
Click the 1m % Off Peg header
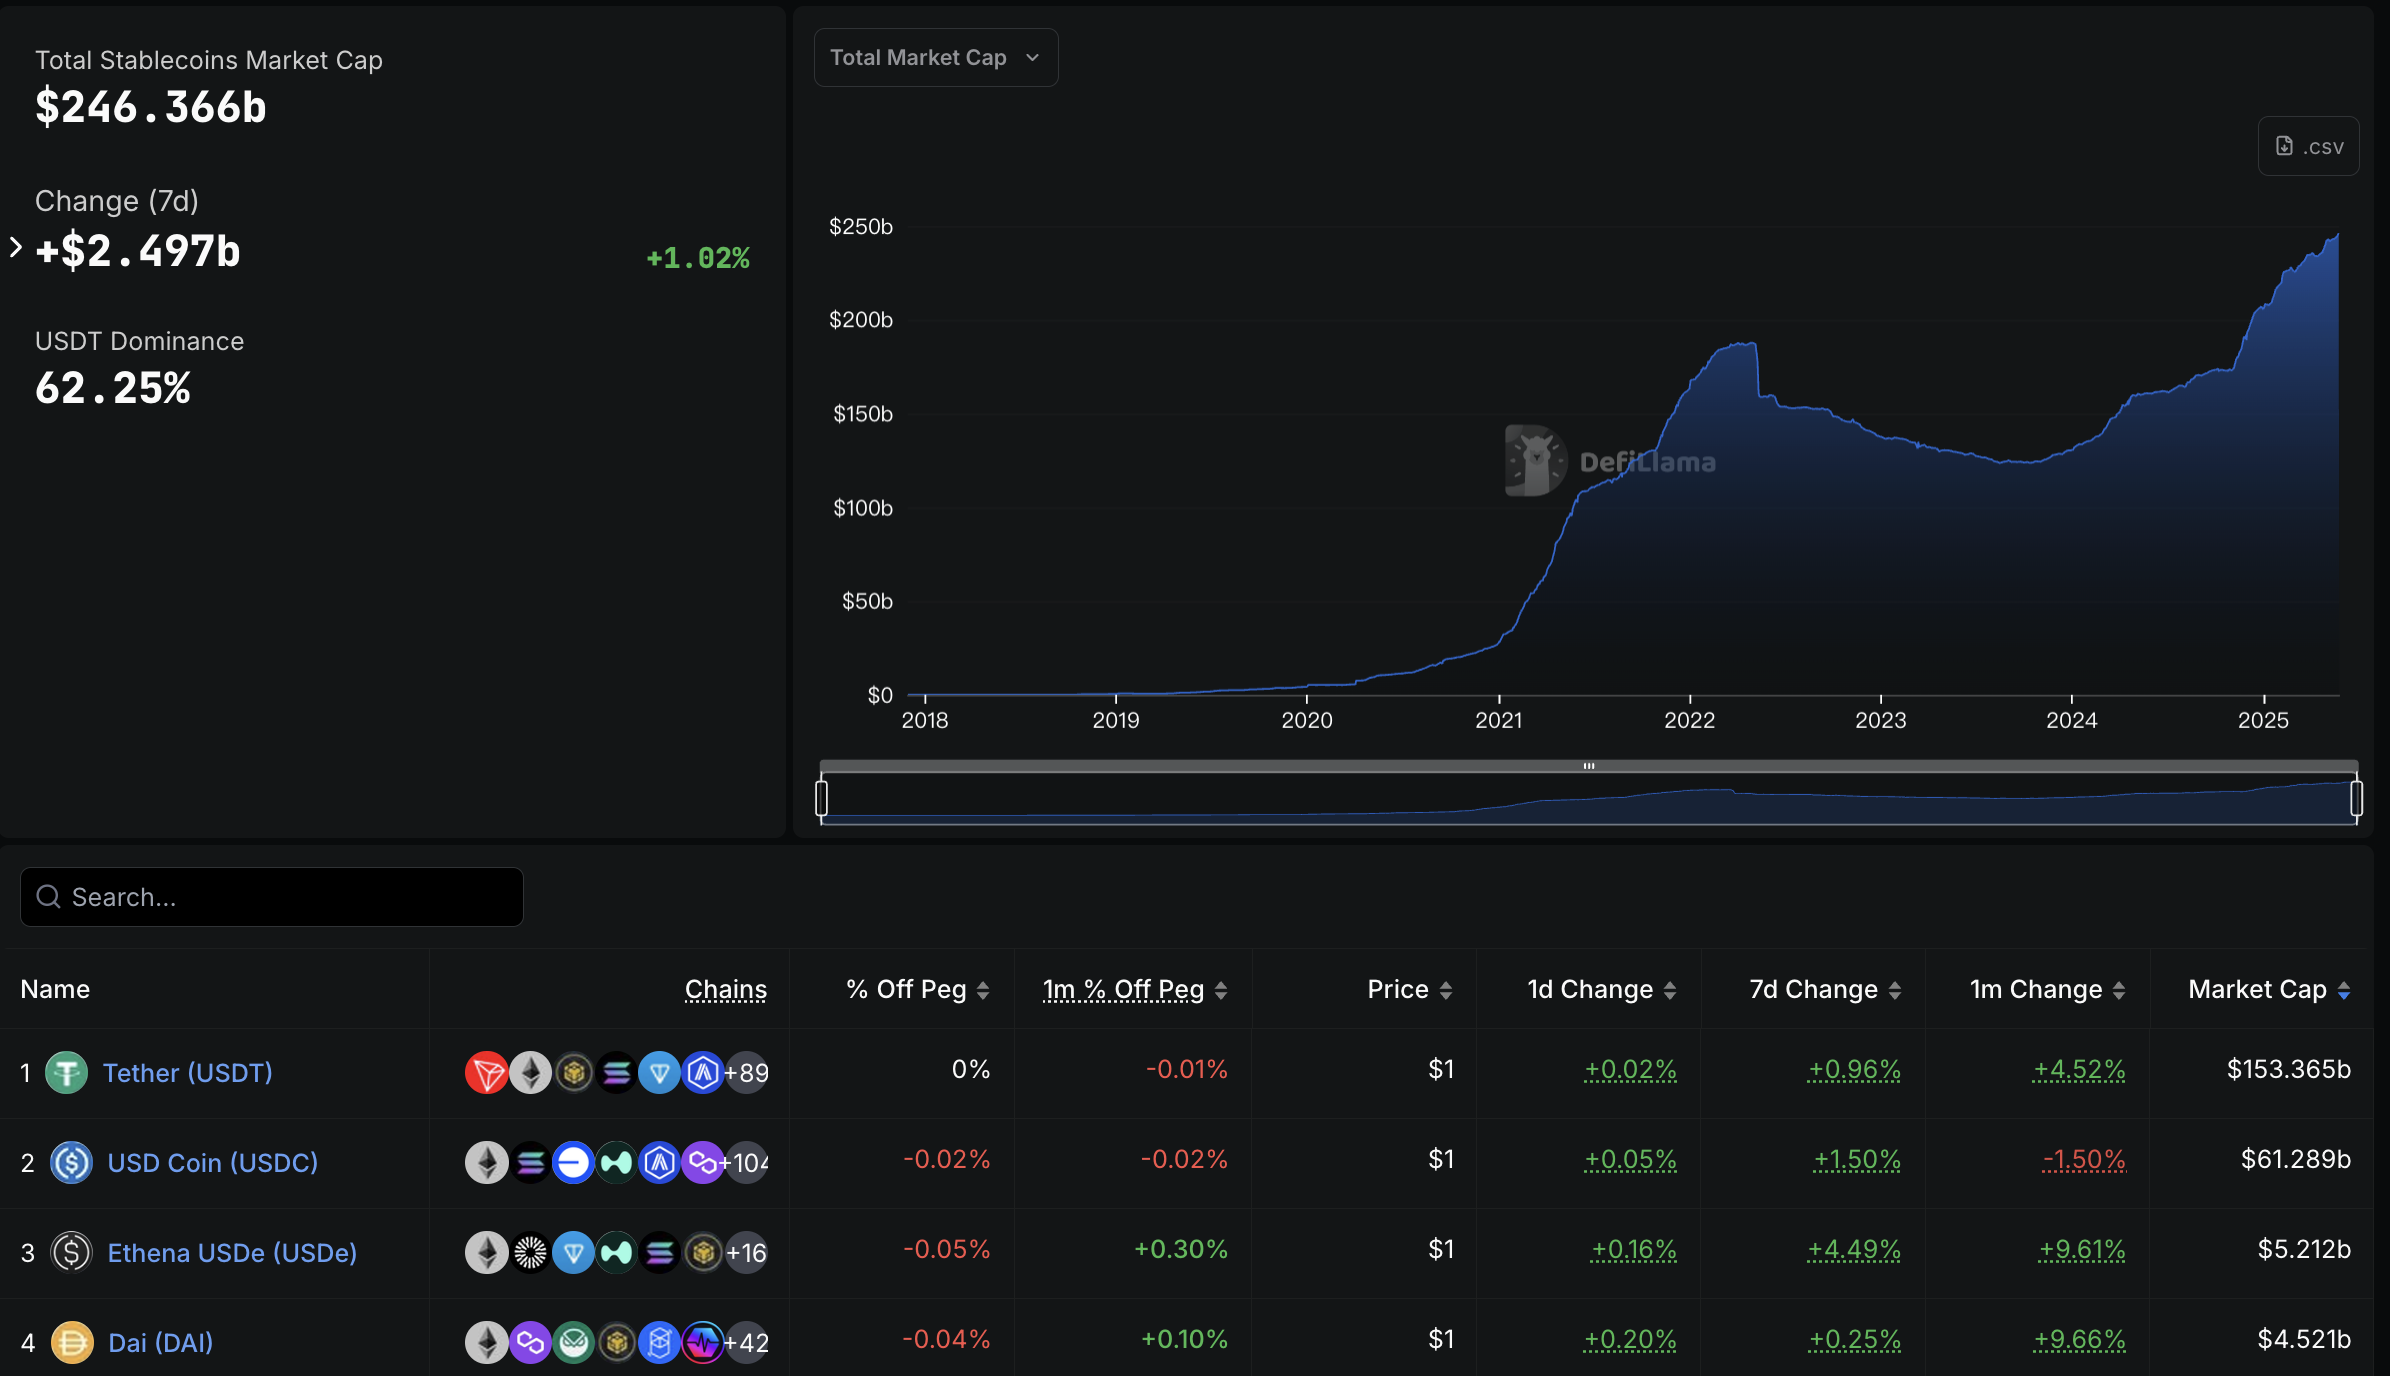pyautogui.click(x=1123, y=989)
